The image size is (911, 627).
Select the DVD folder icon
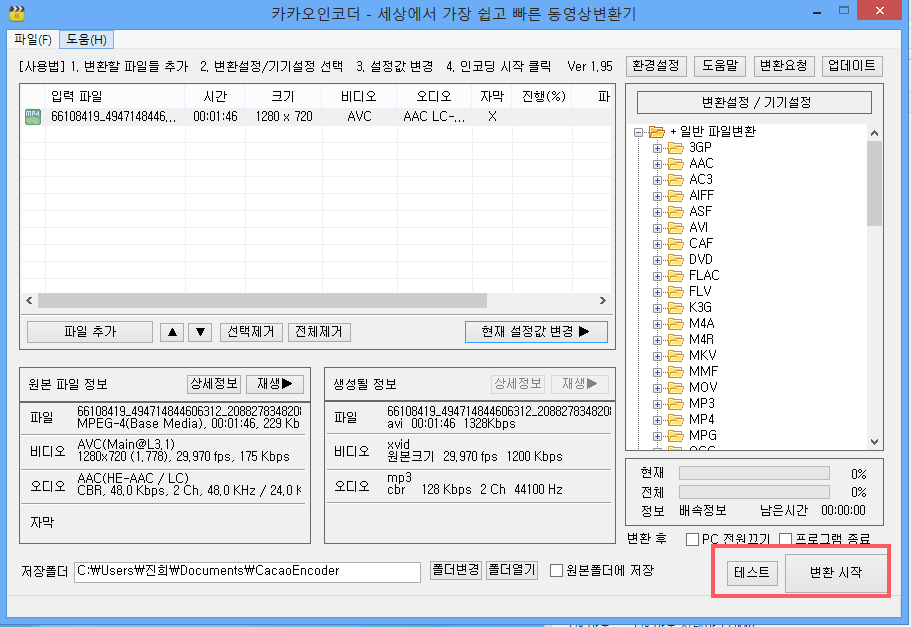pos(675,260)
